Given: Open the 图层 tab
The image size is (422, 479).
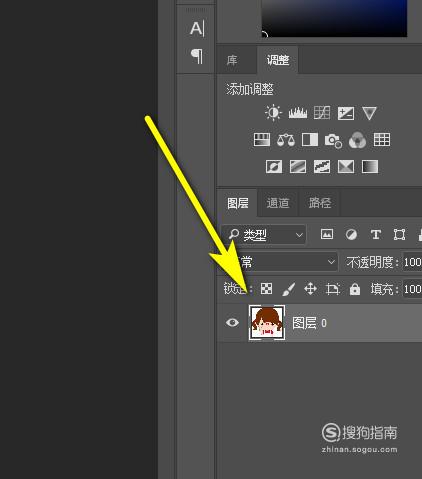Looking at the screenshot, I should click(238, 203).
